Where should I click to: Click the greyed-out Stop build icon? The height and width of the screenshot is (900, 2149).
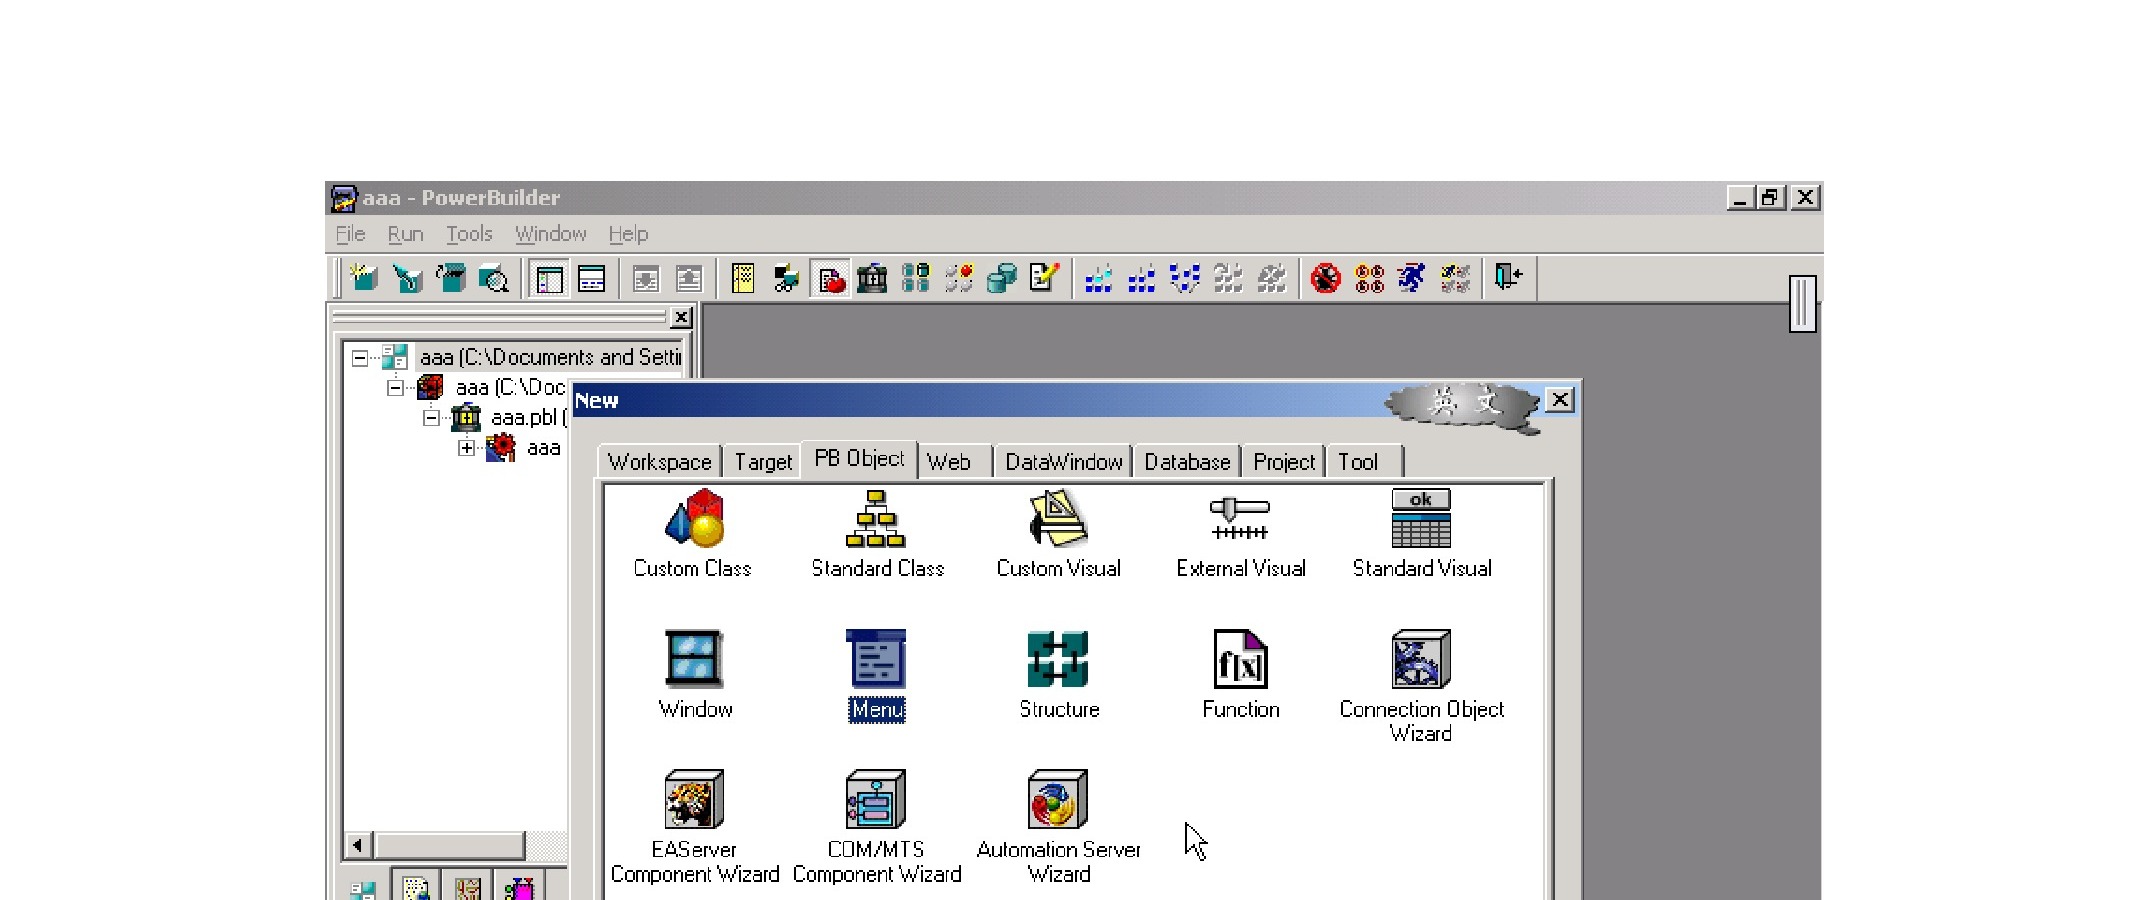1271,278
